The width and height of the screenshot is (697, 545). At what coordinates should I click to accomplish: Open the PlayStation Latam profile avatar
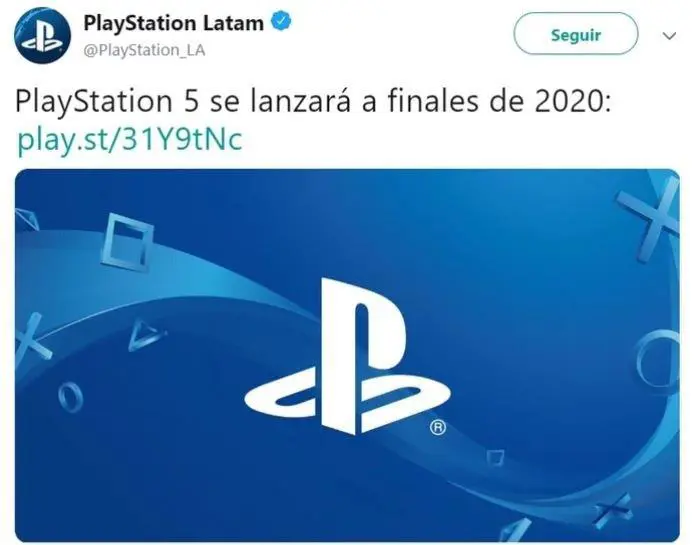(43, 36)
